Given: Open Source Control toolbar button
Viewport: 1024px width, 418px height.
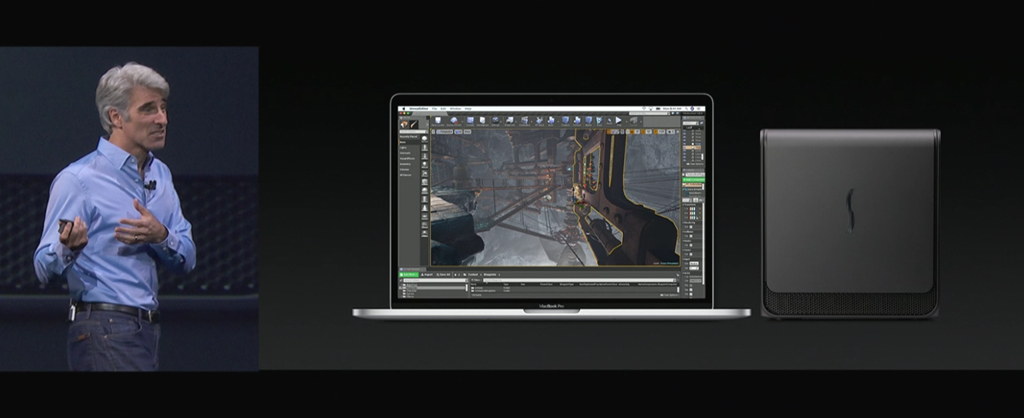Looking at the screenshot, I should coord(454,121).
